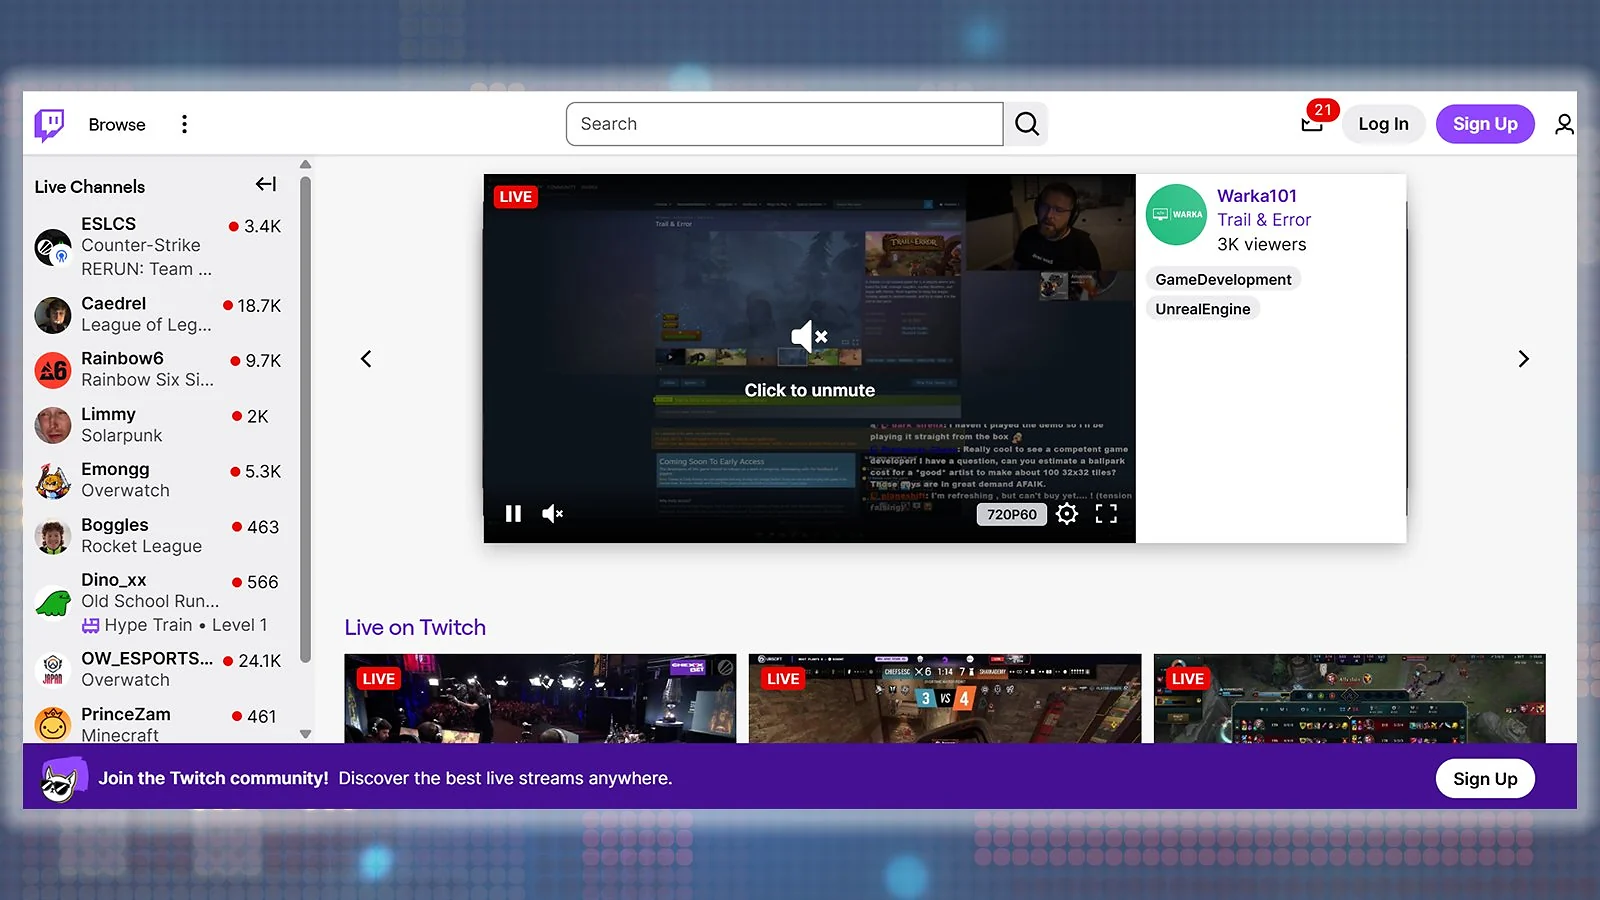Viewport: 1600px width, 900px height.
Task: Open the first live stream thumbnail
Action: 540,699
